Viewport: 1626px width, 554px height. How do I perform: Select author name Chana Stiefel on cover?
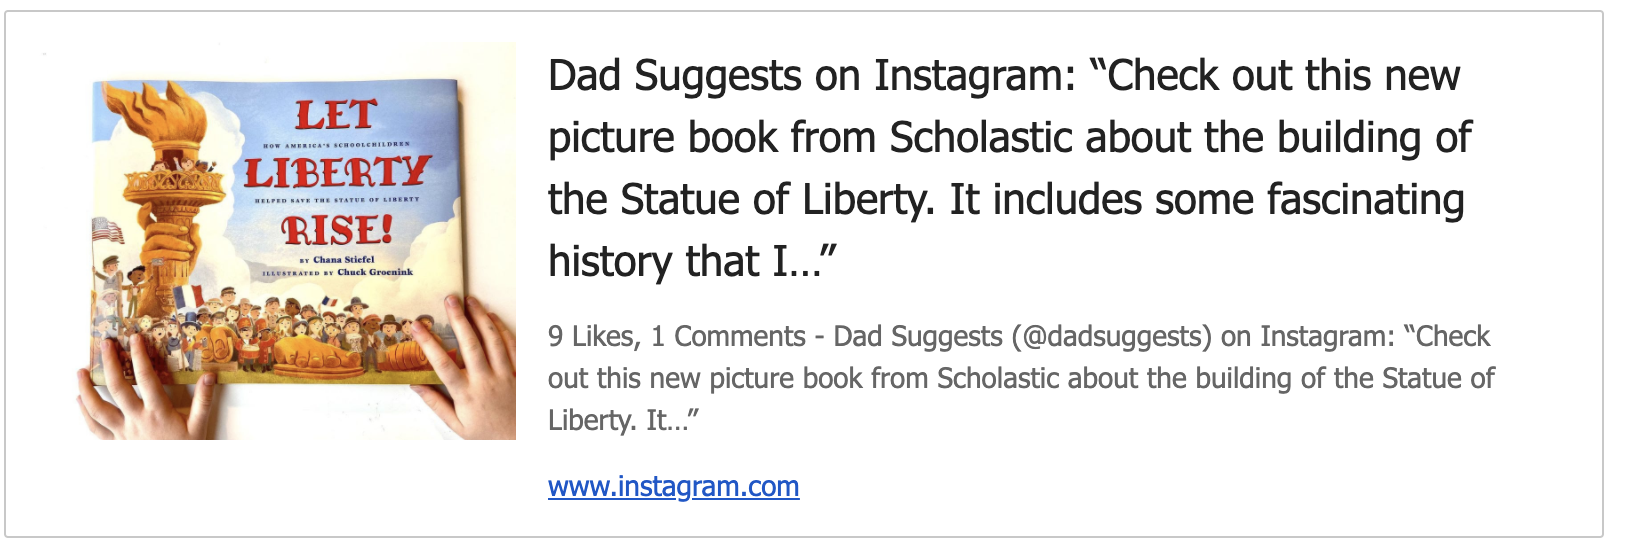coord(343,259)
